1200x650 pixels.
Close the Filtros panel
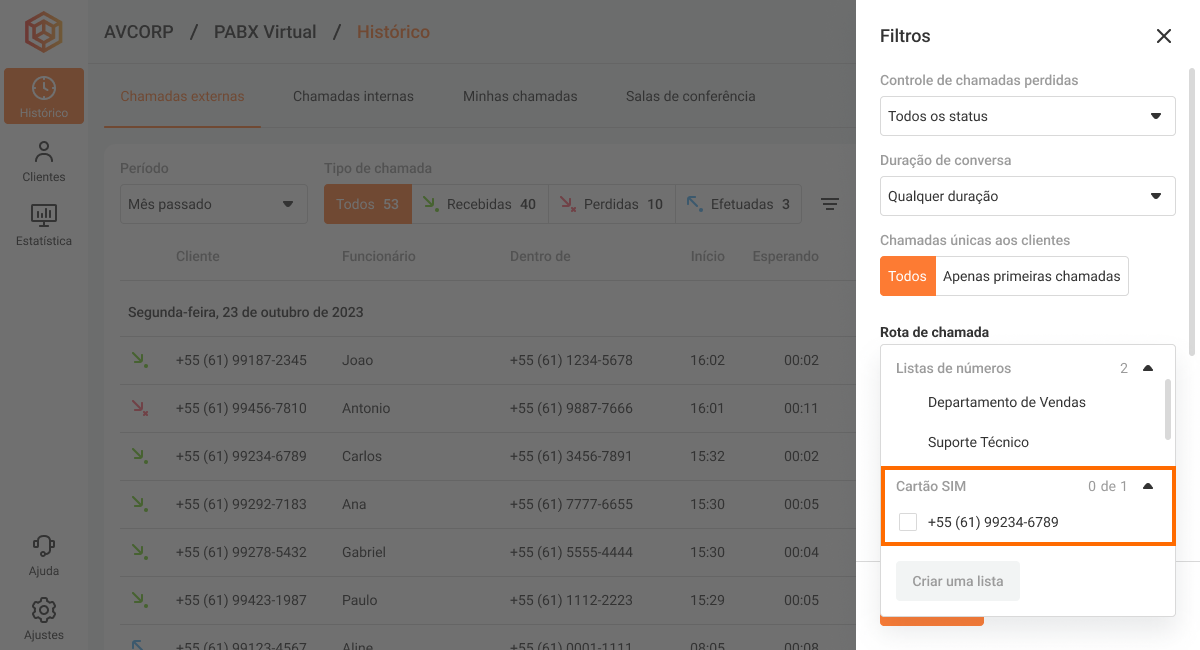(x=1163, y=36)
